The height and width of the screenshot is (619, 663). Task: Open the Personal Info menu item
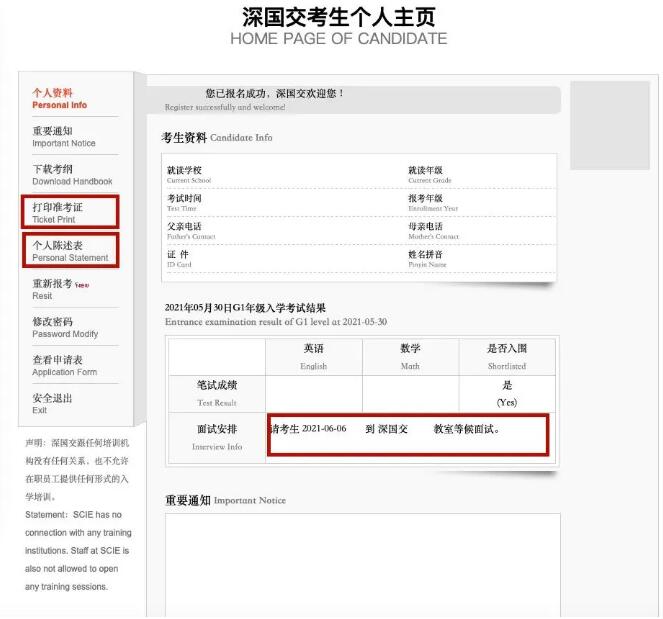(x=60, y=99)
